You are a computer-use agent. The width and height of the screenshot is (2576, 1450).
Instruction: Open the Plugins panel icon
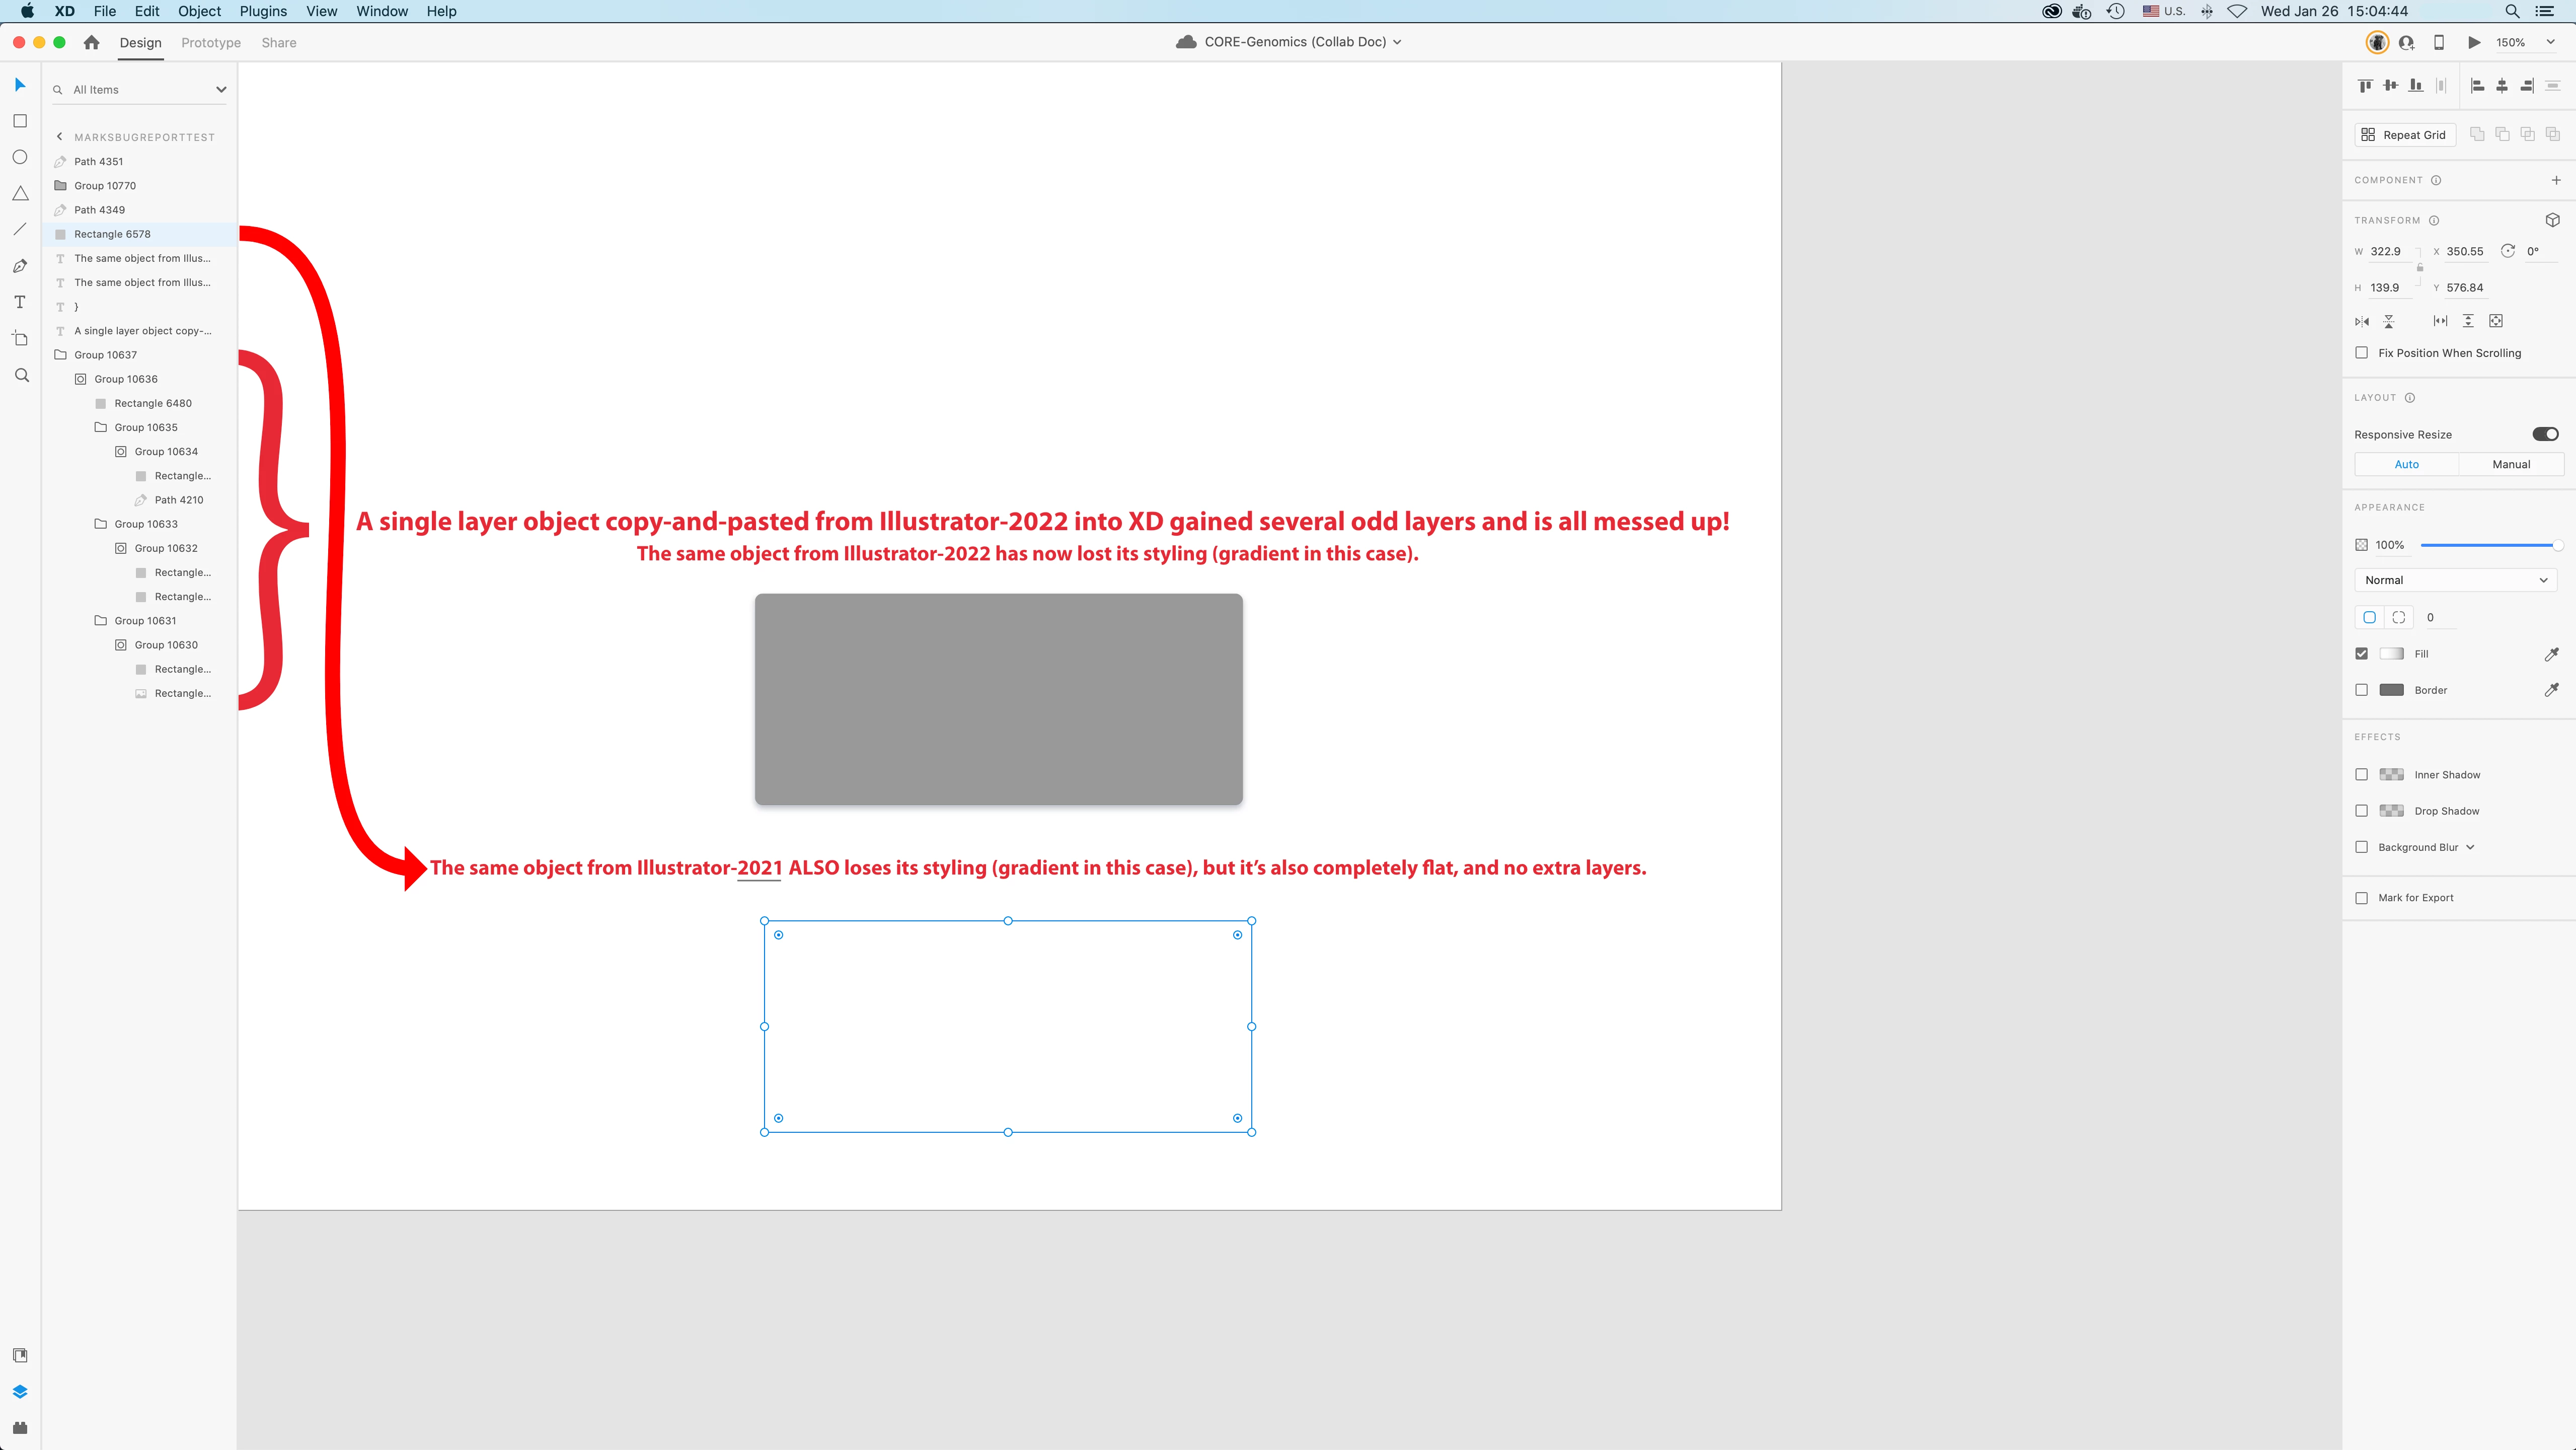tap(20, 1428)
